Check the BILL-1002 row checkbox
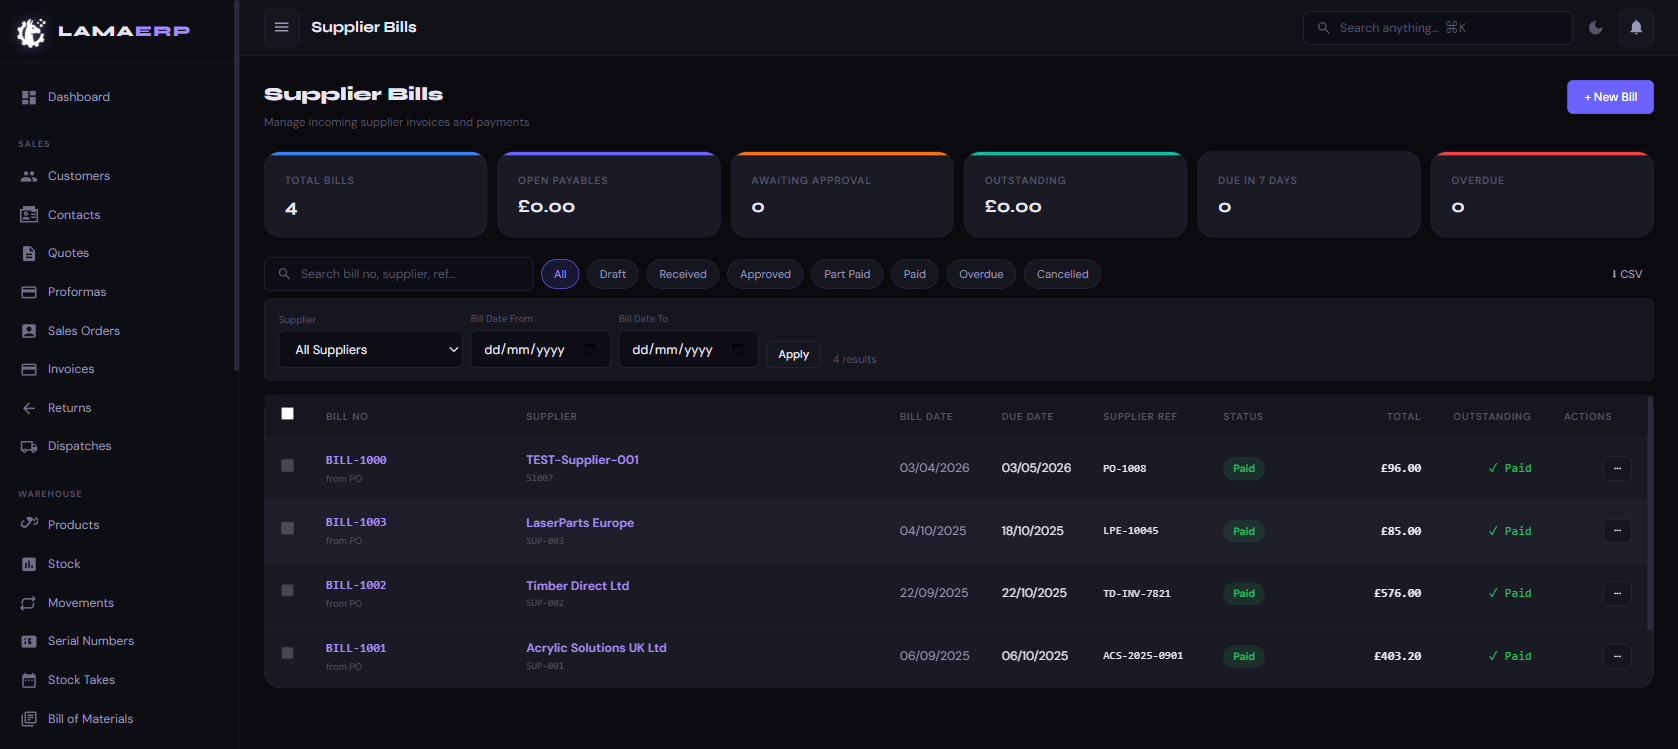This screenshot has height=749, width=1678. (288, 591)
